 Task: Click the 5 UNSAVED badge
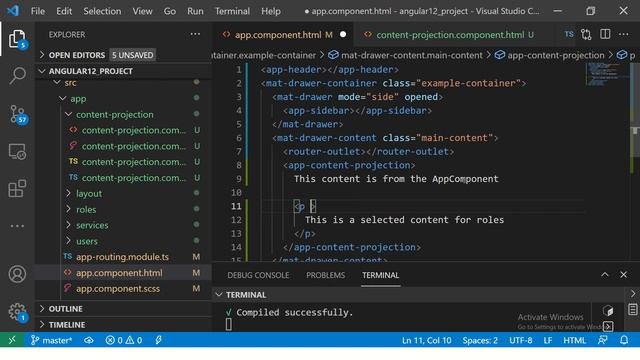pyautogui.click(x=133, y=55)
